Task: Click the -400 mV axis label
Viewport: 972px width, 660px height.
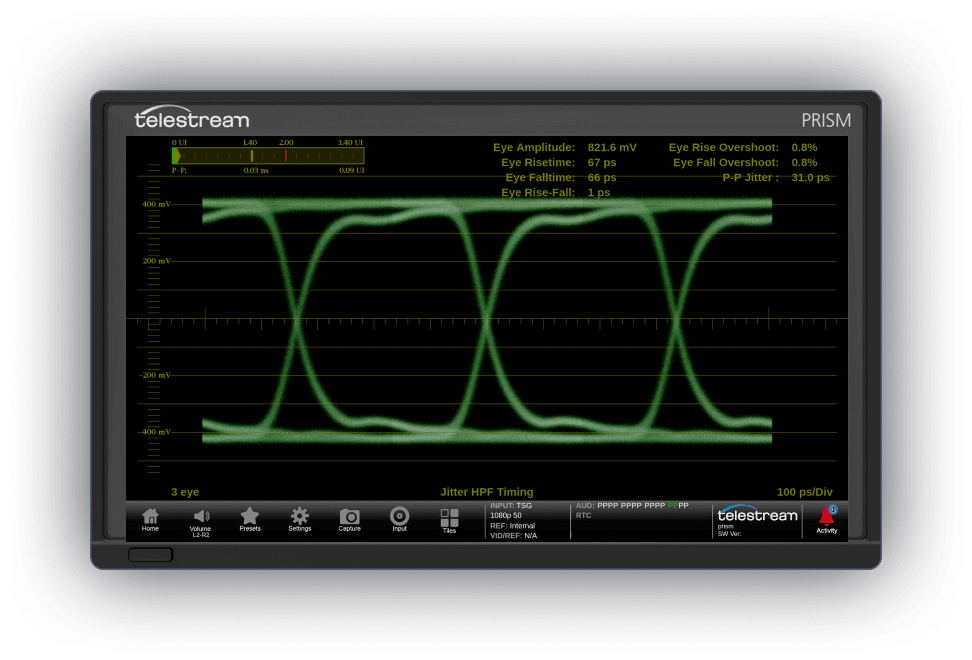Action: click(154, 432)
